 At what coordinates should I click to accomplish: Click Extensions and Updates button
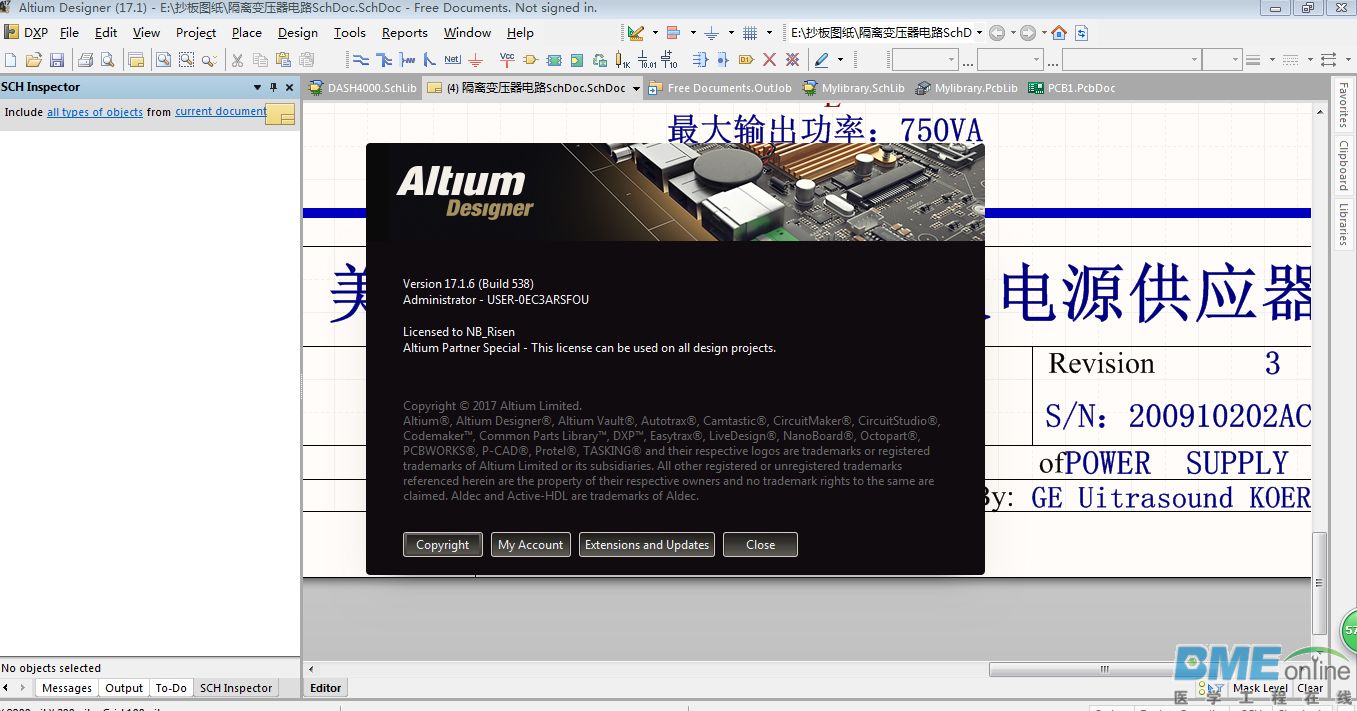647,545
